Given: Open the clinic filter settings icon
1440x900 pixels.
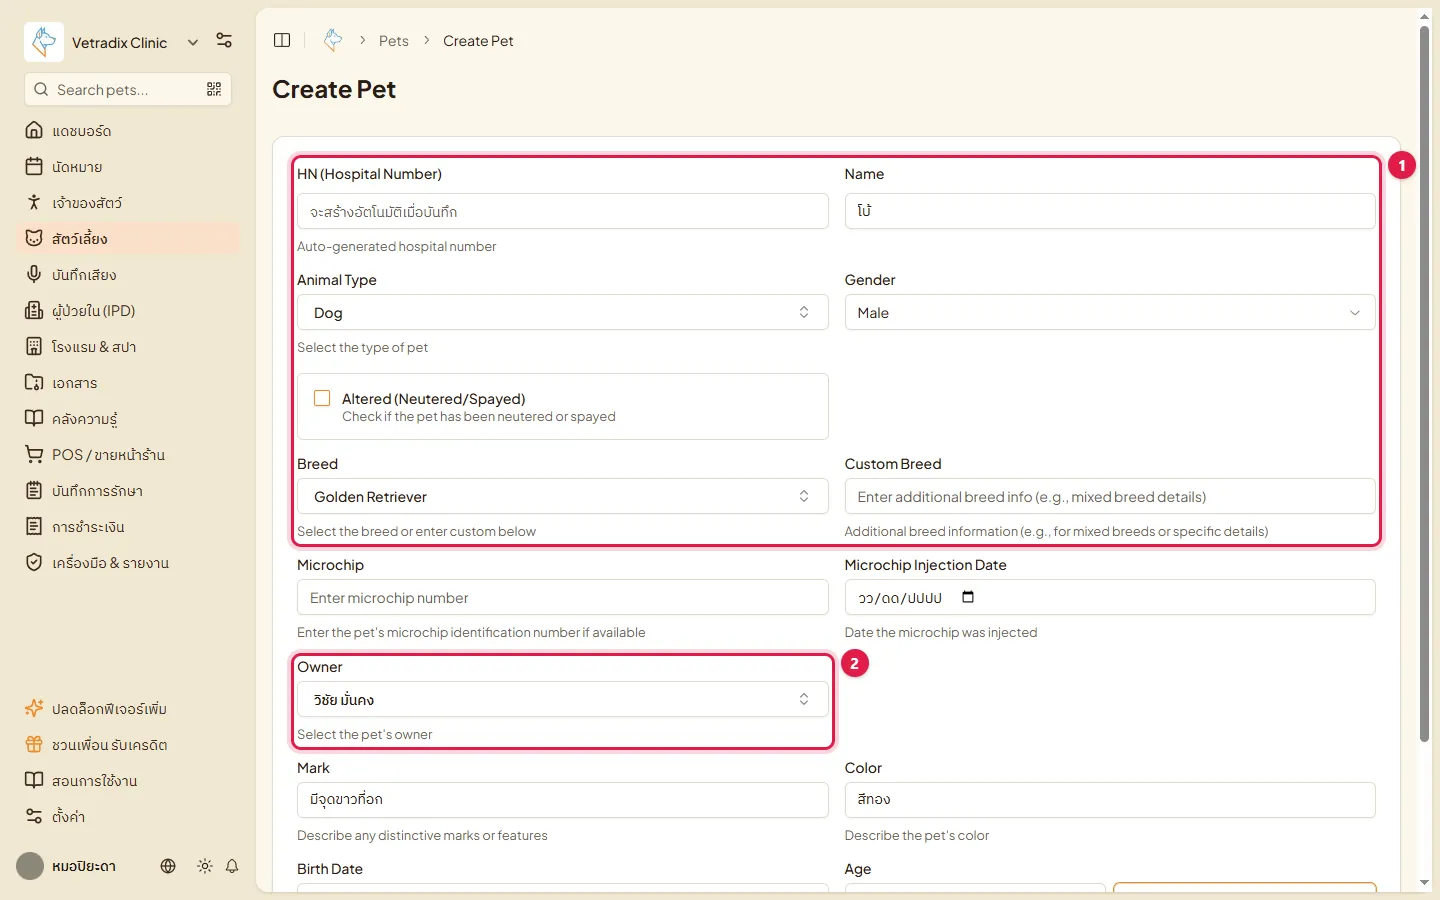Looking at the screenshot, I should click(x=224, y=41).
